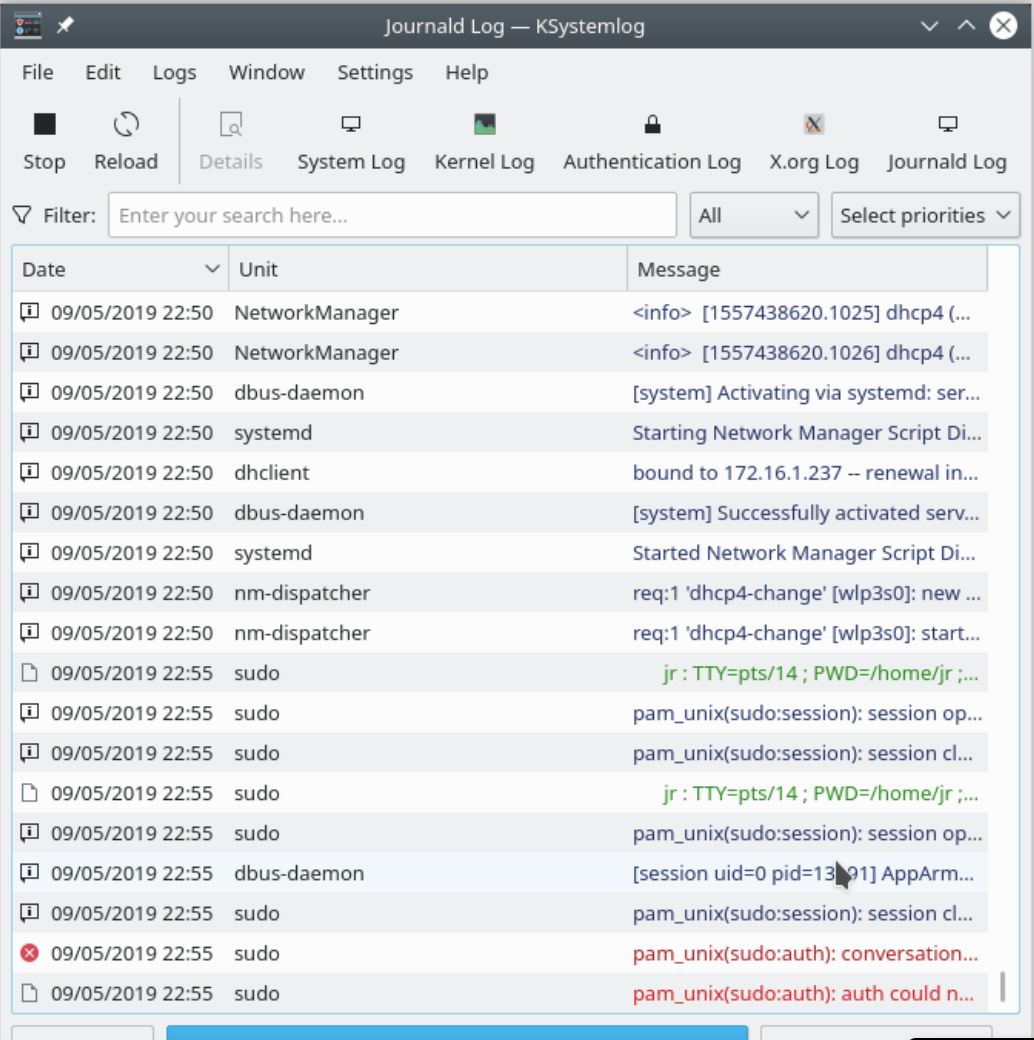
Task: Select the 'pam_unix(sudo:auth): conversation...' error row
Action: coord(500,953)
